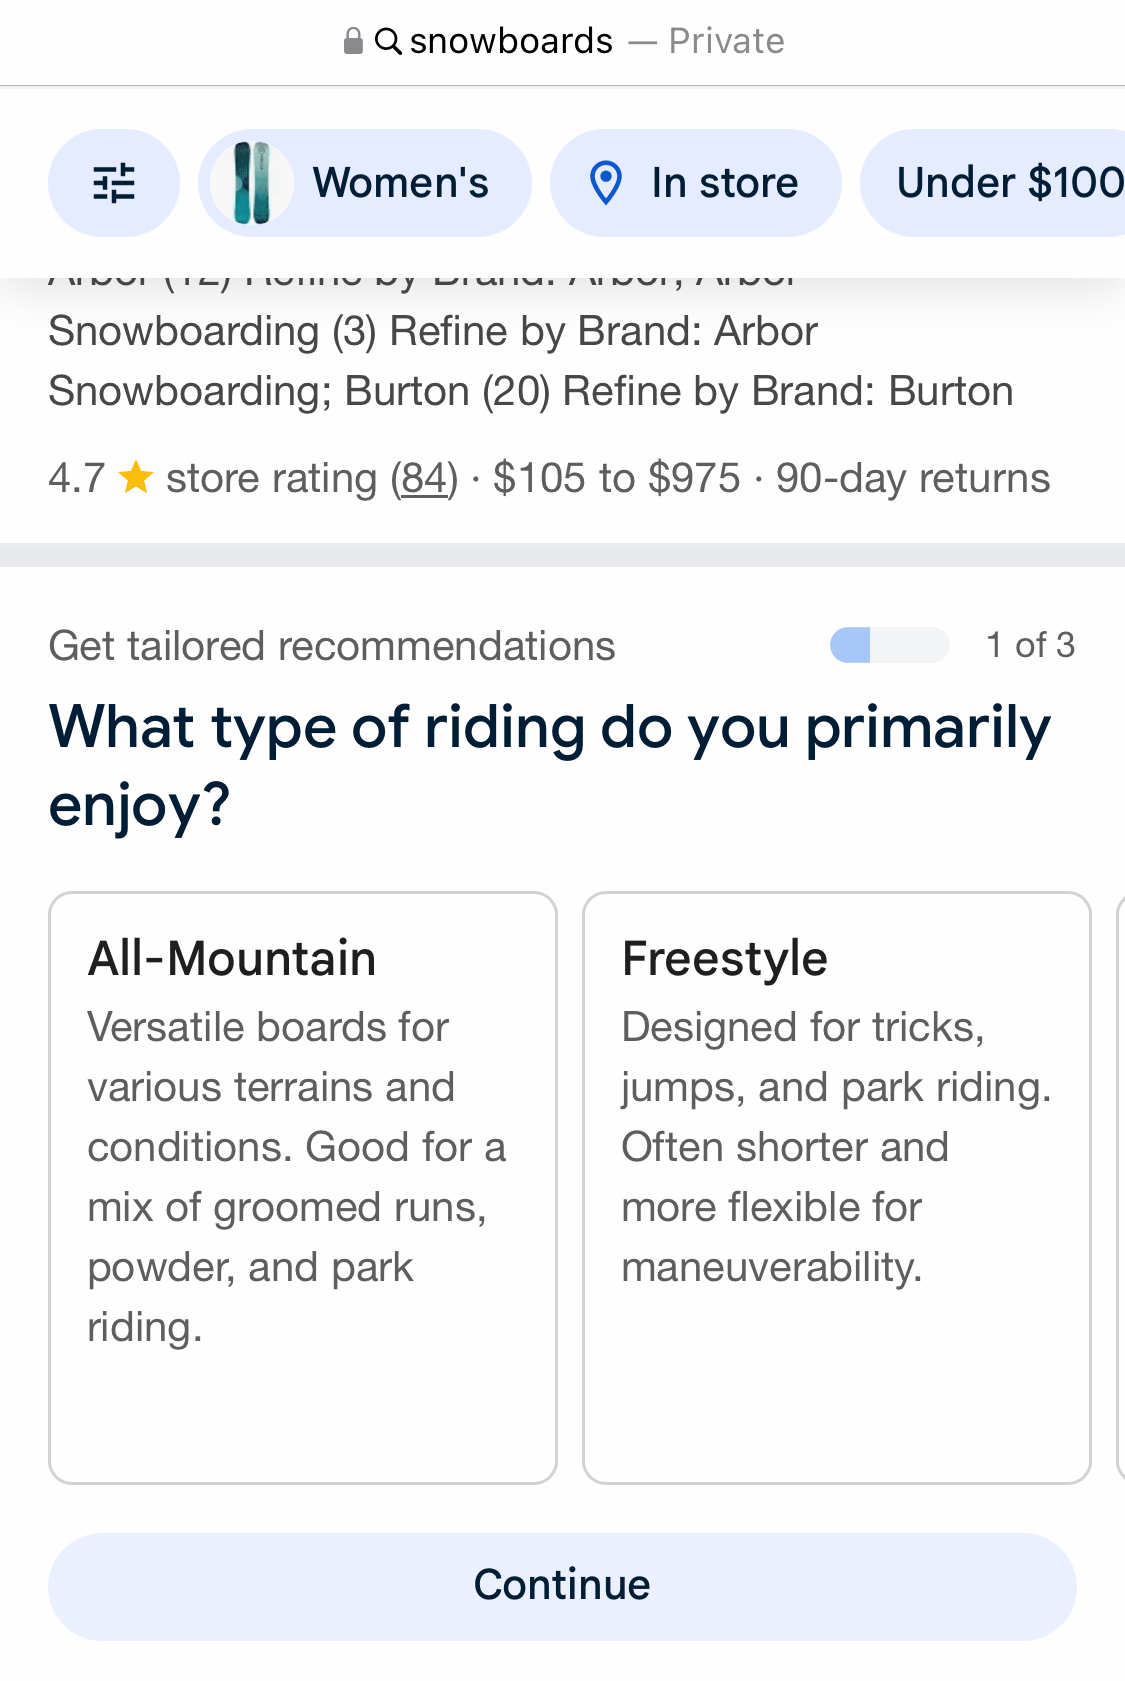Click the Private label in address bar

pyautogui.click(x=726, y=41)
